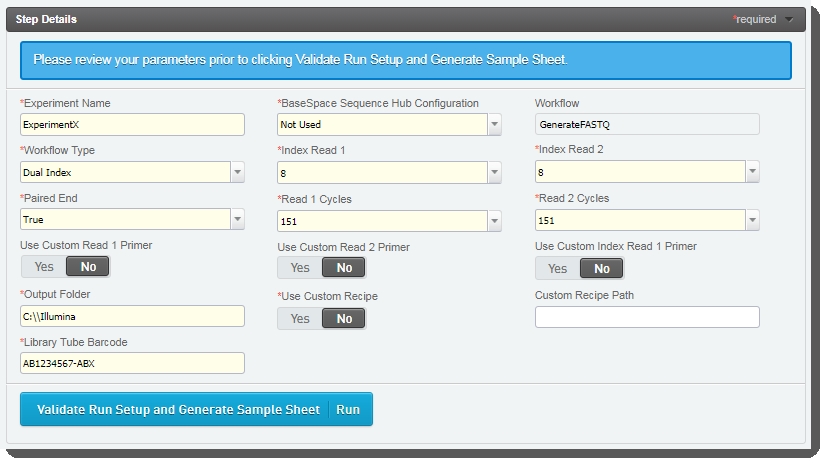The height and width of the screenshot is (464, 826).
Task: Open the Index Read 1 dropdown
Action: 494,172
